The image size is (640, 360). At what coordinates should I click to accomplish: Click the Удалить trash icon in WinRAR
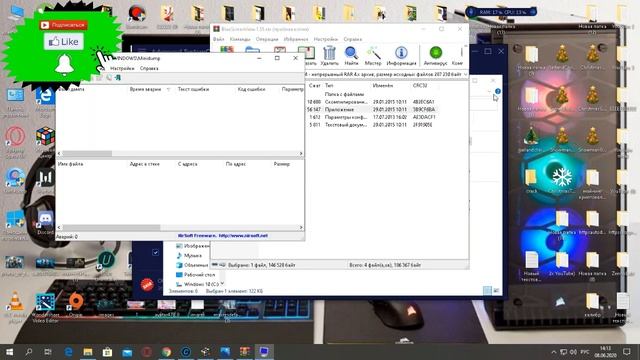(x=329, y=53)
